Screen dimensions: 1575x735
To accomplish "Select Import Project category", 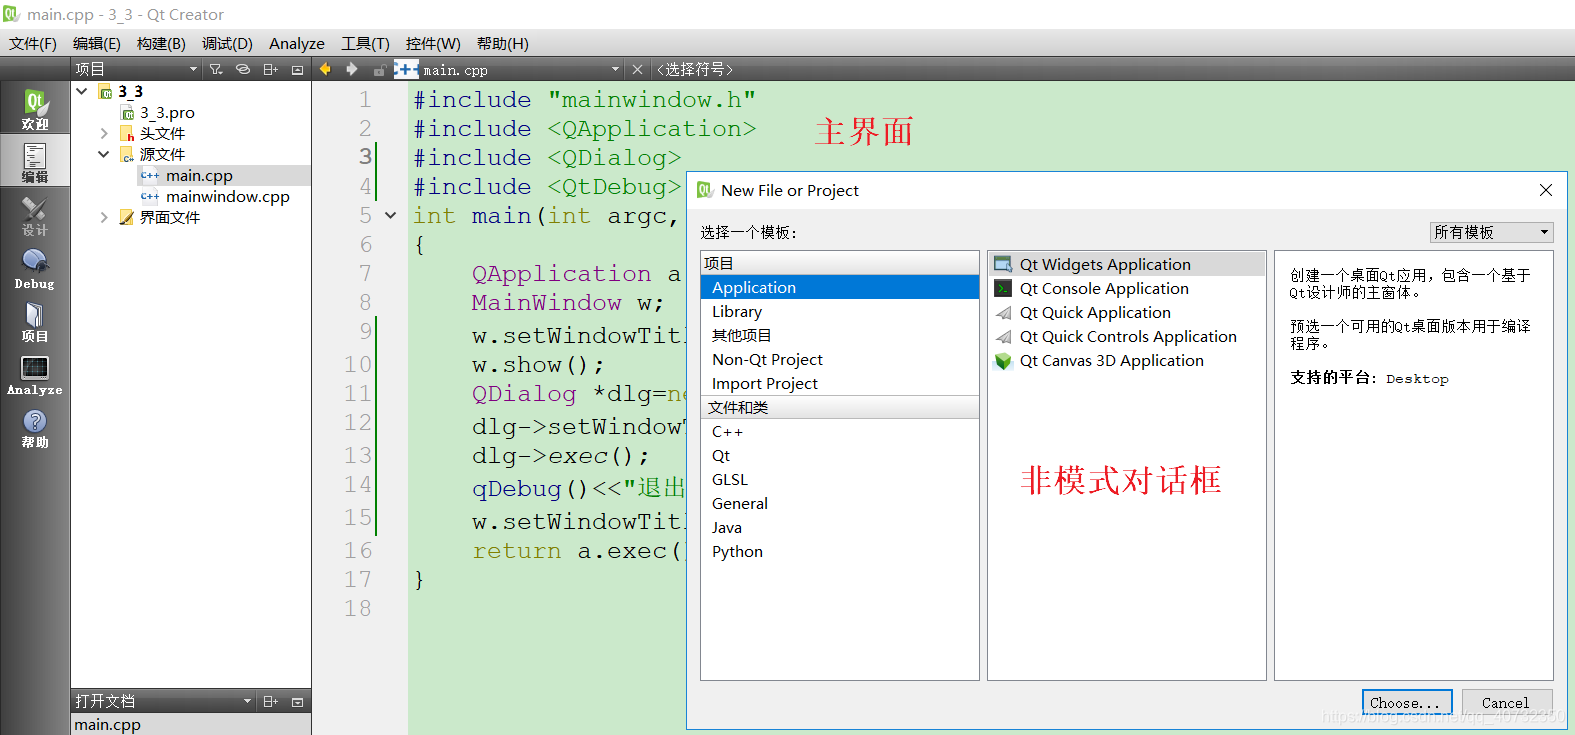I will click(x=840, y=383).
